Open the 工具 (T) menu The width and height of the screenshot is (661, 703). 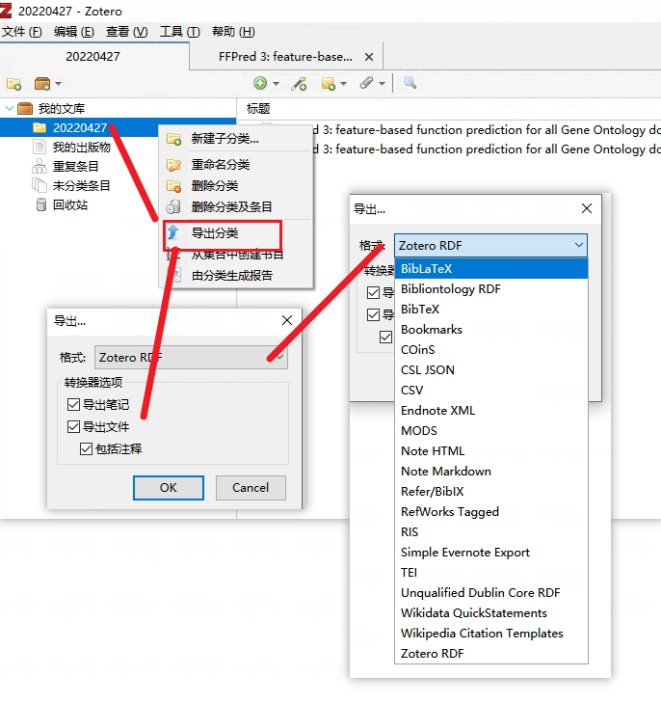pos(180,32)
